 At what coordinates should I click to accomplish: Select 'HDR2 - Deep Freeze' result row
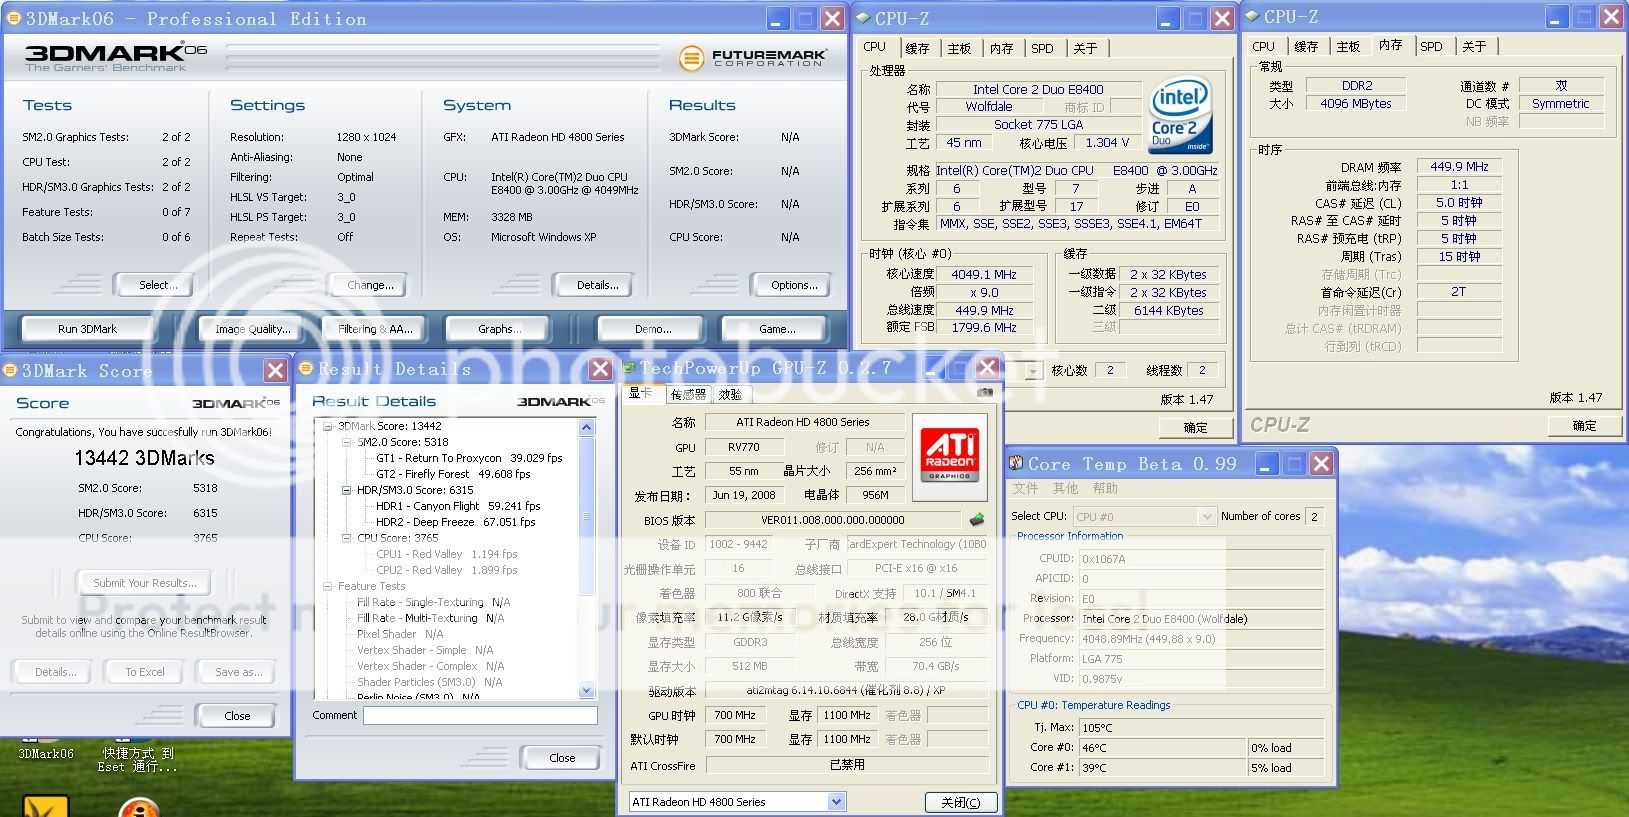pos(455,522)
